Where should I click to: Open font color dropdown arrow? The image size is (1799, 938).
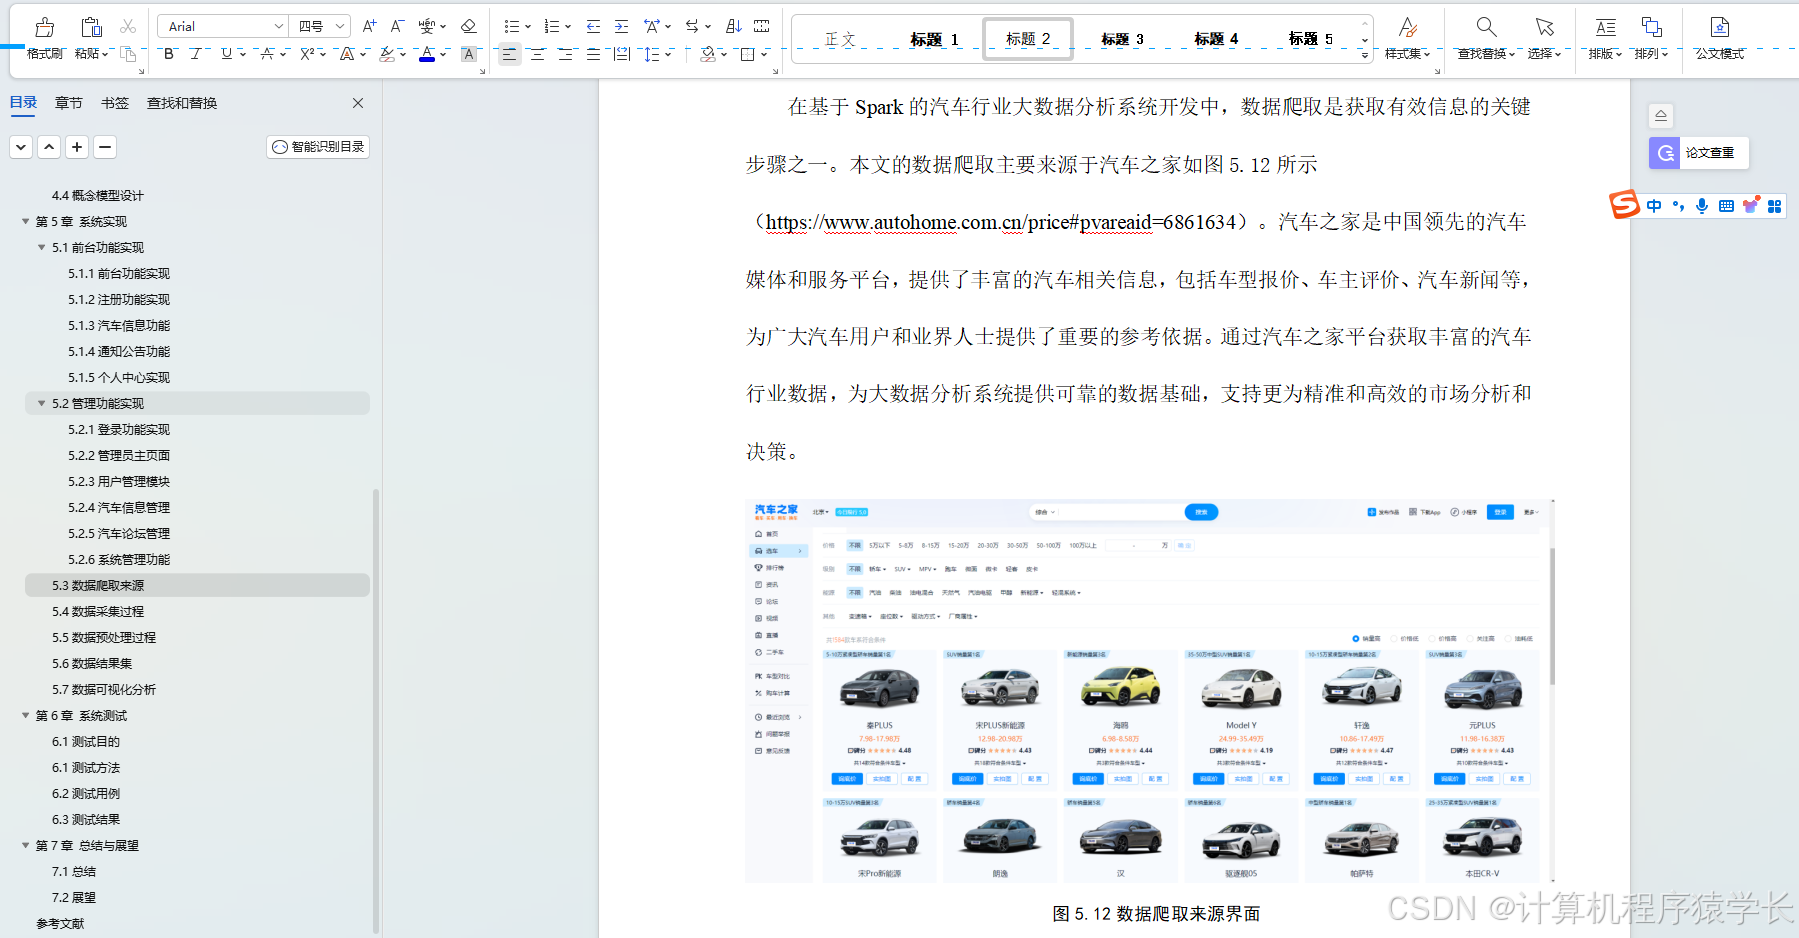[x=443, y=54]
